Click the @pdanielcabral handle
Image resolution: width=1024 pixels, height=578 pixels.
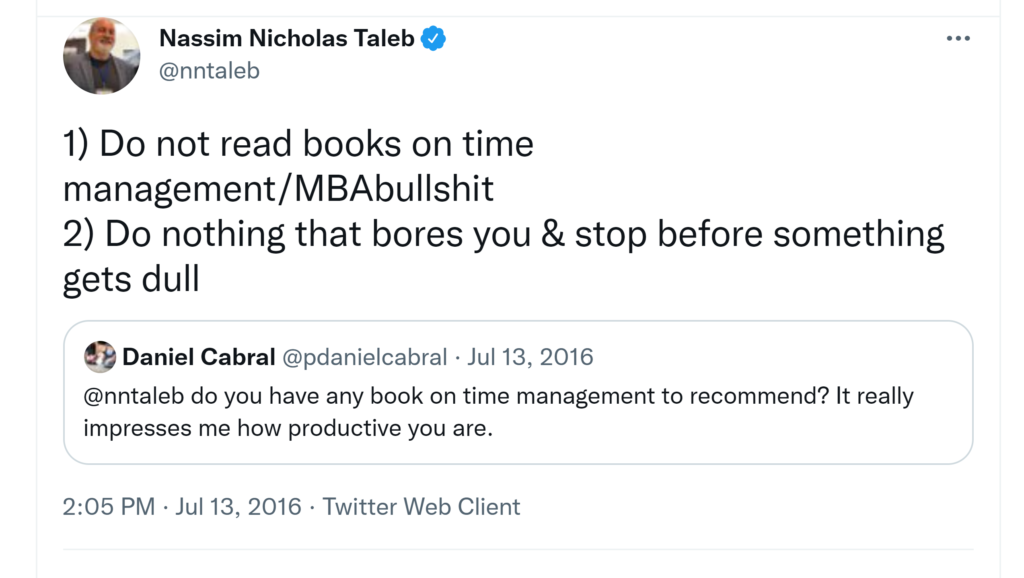coord(365,357)
